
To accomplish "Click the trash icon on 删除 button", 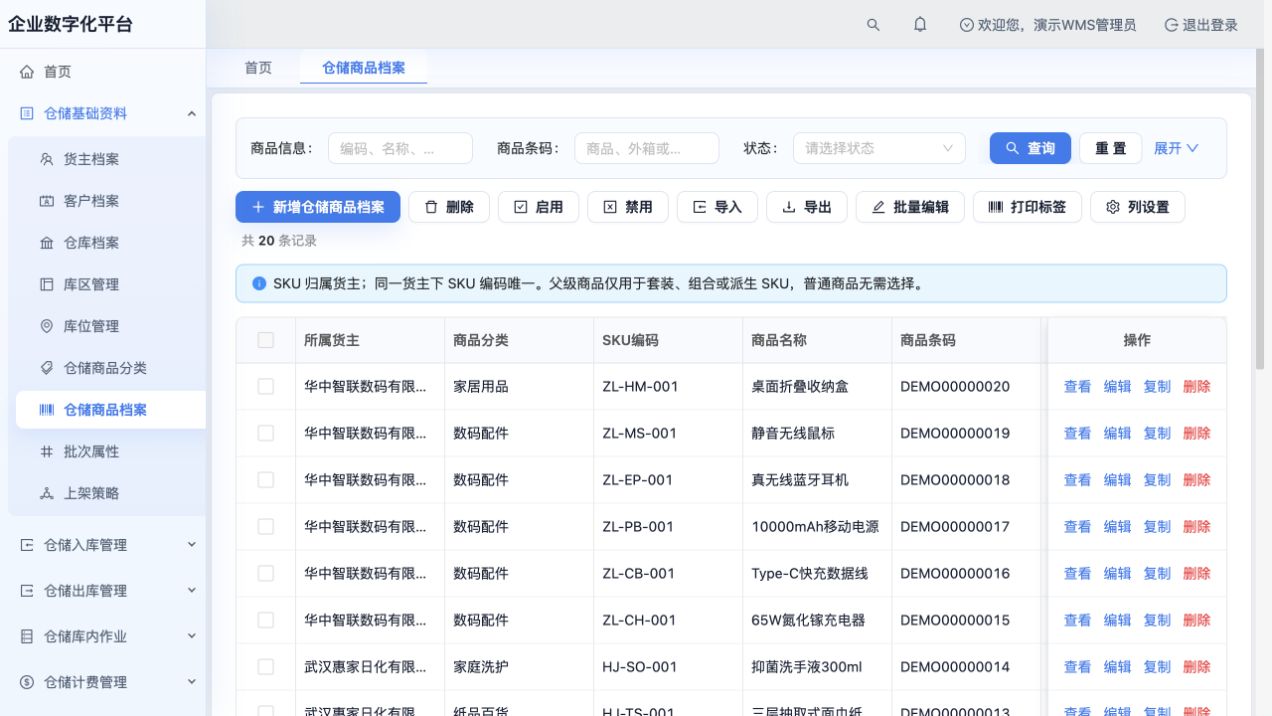I will click(x=431, y=207).
